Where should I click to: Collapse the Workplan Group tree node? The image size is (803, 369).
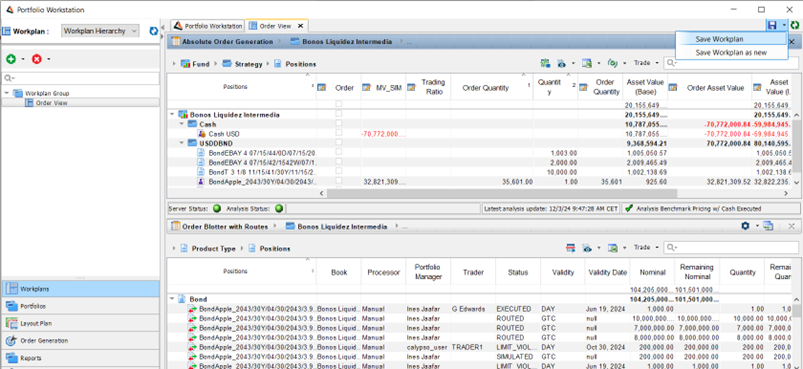click(7, 93)
